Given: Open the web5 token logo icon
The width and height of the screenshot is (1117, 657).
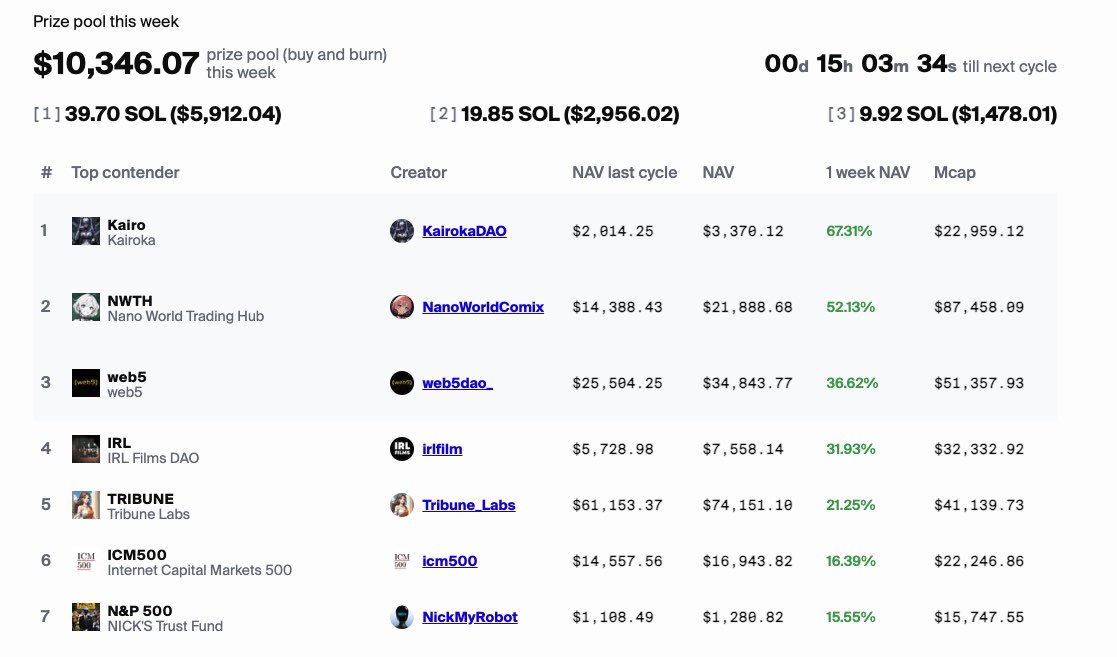Looking at the screenshot, I should 85,383.
